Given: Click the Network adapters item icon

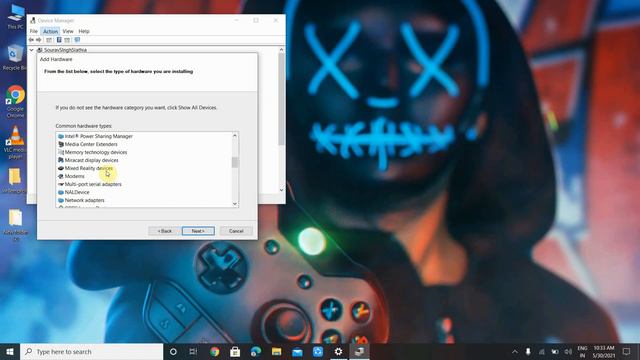Looking at the screenshot, I should tap(61, 200).
